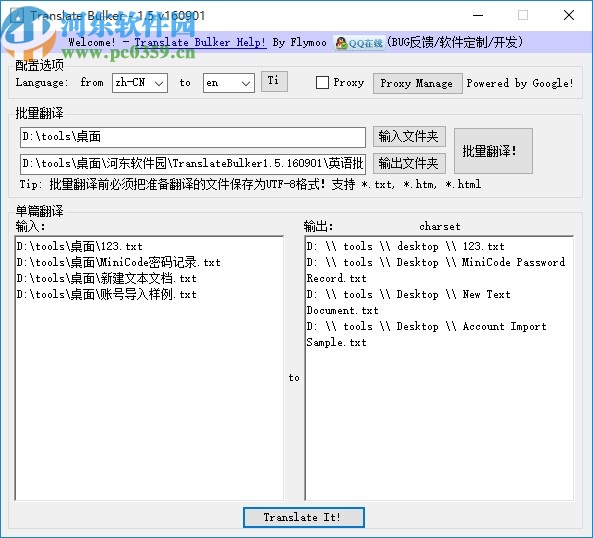Click inside the 输入 text area
This screenshot has width=593, height=538.
click(x=149, y=368)
